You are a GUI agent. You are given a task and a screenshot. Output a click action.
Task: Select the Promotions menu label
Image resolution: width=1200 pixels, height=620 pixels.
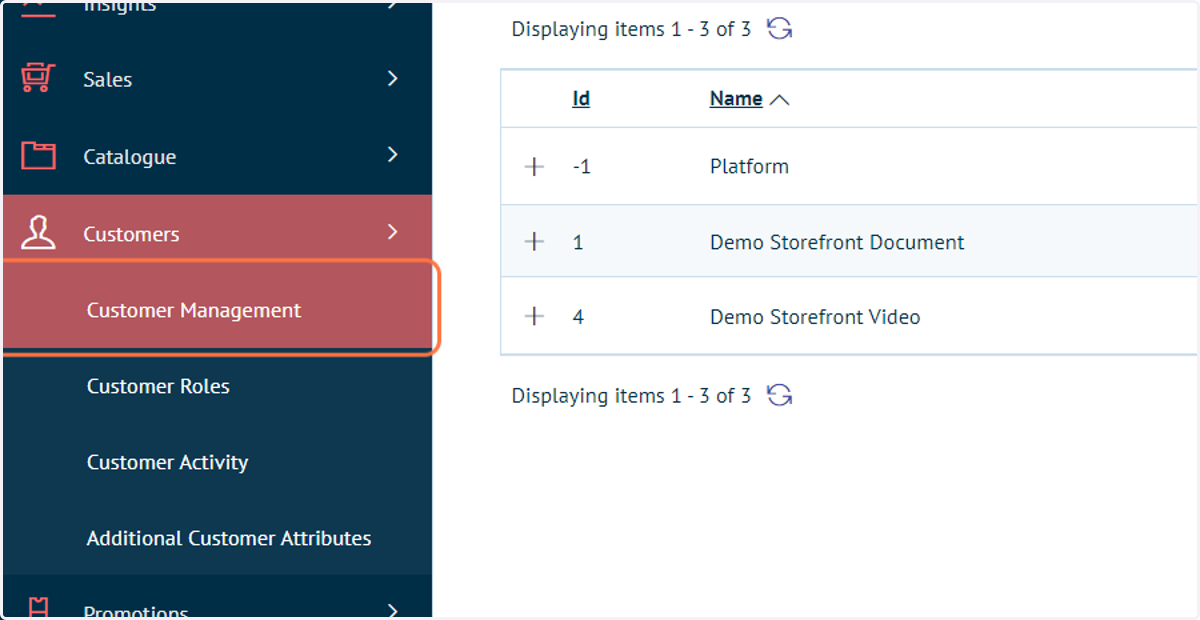pos(136,612)
